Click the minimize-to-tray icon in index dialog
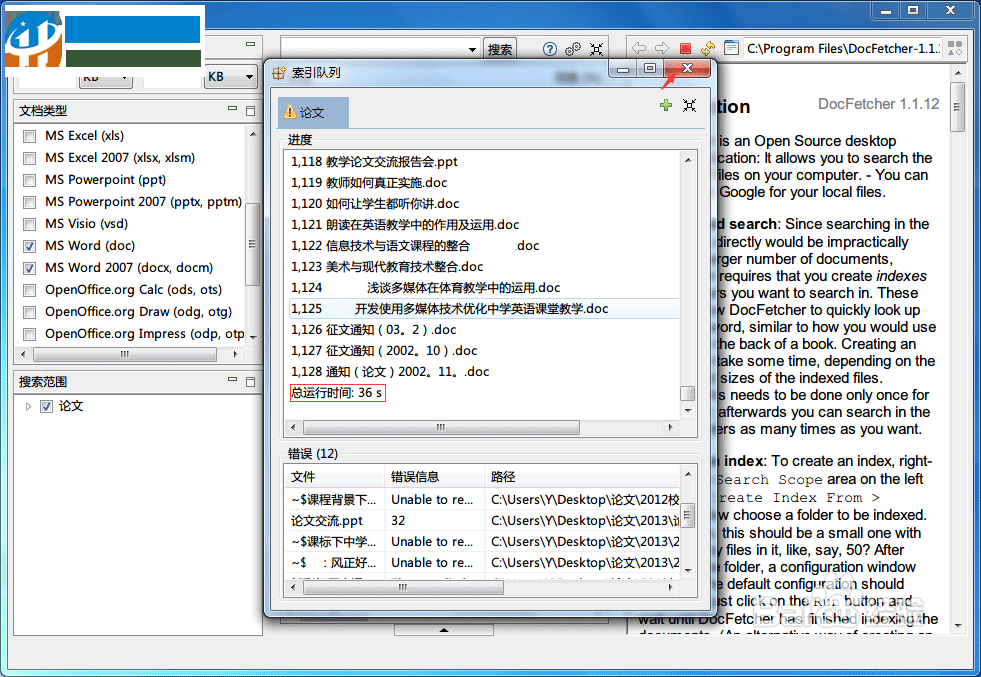The height and width of the screenshot is (677, 981). 689,105
